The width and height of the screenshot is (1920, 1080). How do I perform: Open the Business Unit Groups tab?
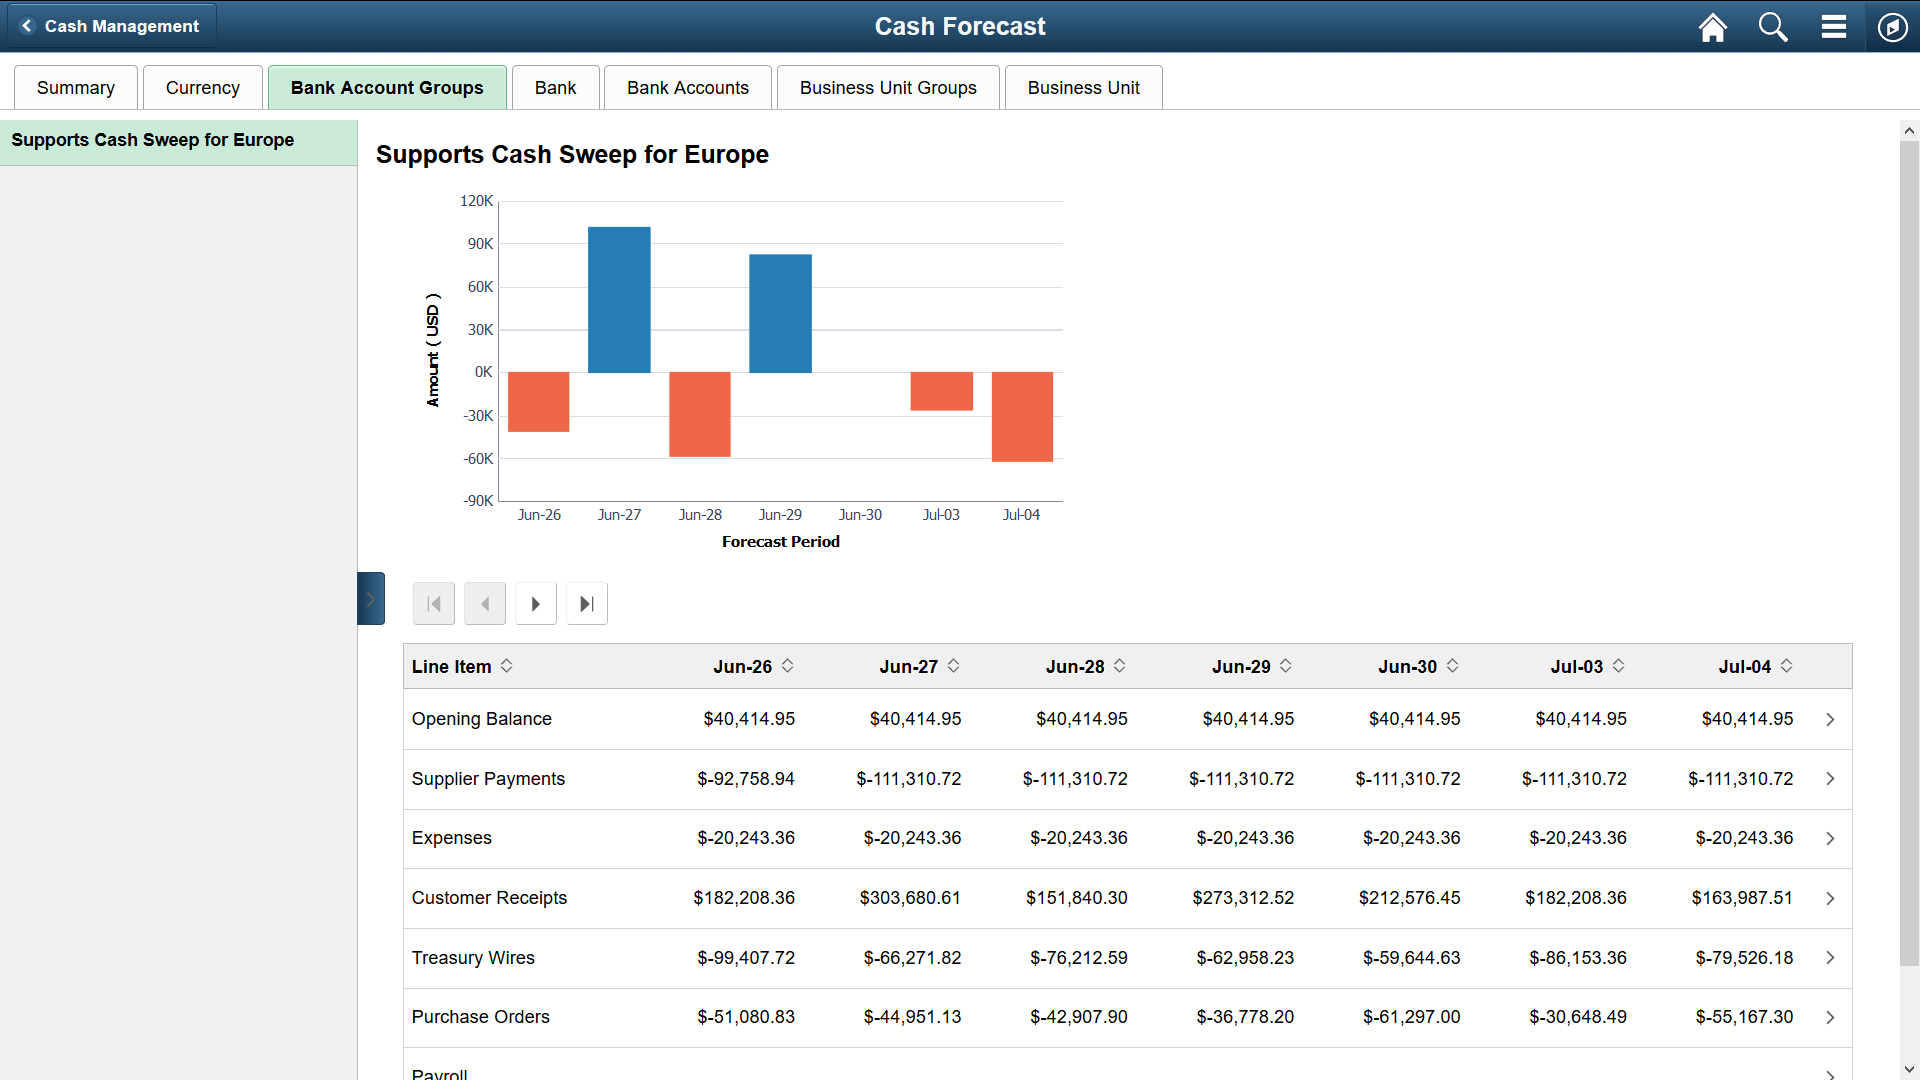pyautogui.click(x=887, y=87)
